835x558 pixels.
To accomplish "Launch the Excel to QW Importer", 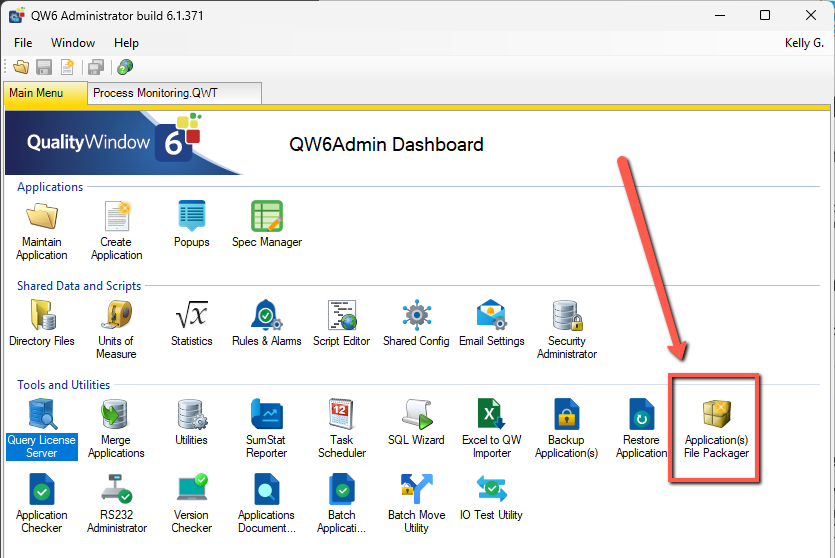I will point(492,415).
